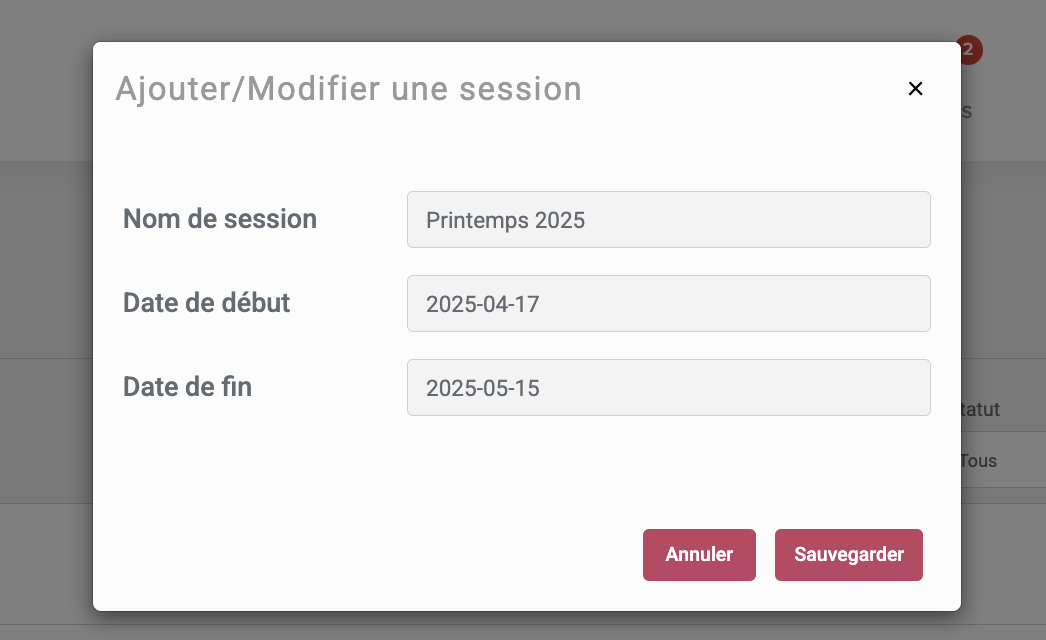The height and width of the screenshot is (640, 1046).
Task: Open the 'Tous' status filter behind the dialog
Action: [x=980, y=462]
